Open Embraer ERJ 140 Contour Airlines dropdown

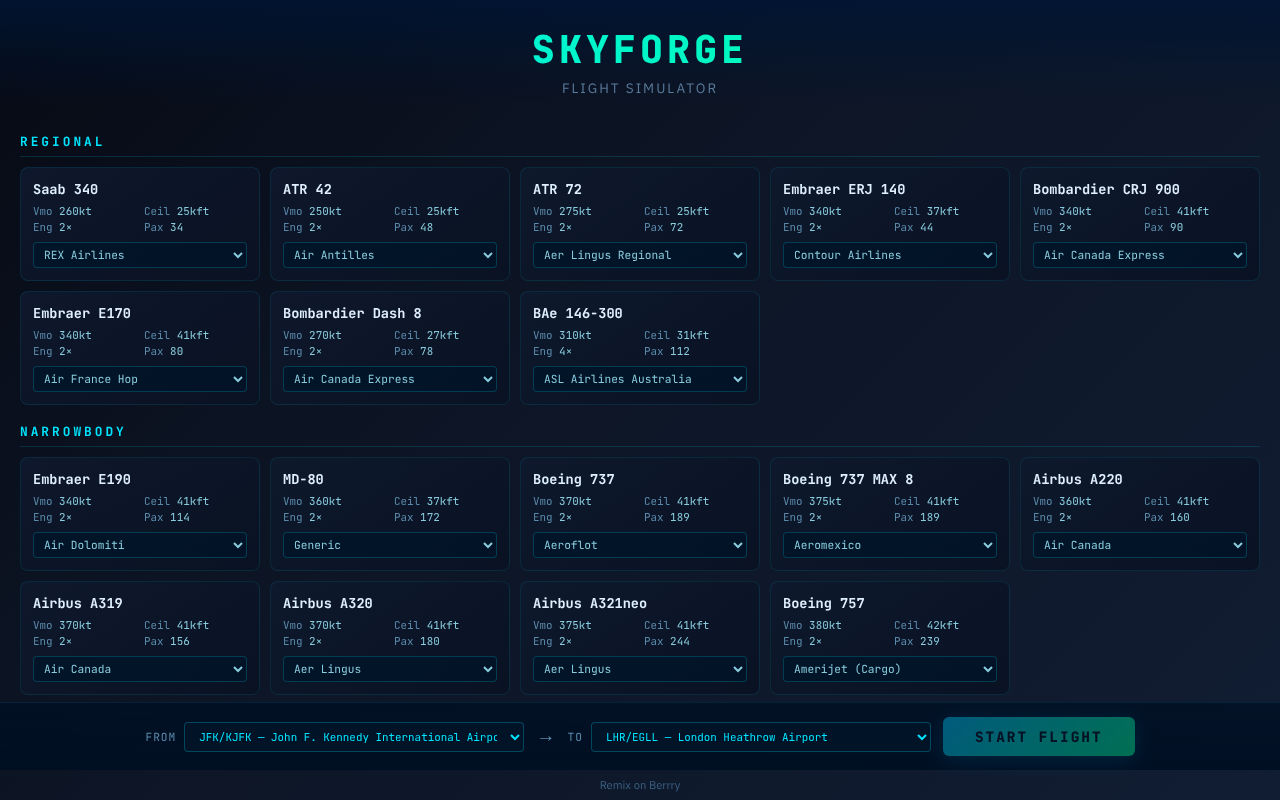(x=890, y=255)
